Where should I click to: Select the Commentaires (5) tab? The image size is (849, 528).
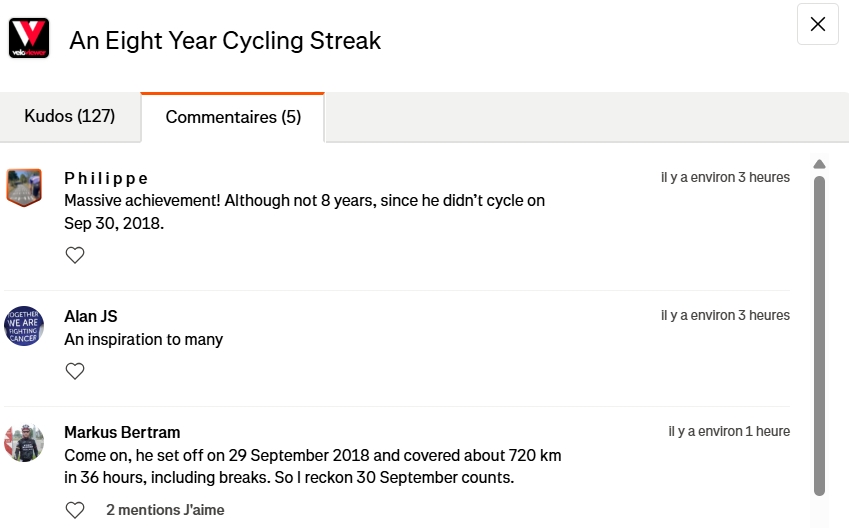233,118
